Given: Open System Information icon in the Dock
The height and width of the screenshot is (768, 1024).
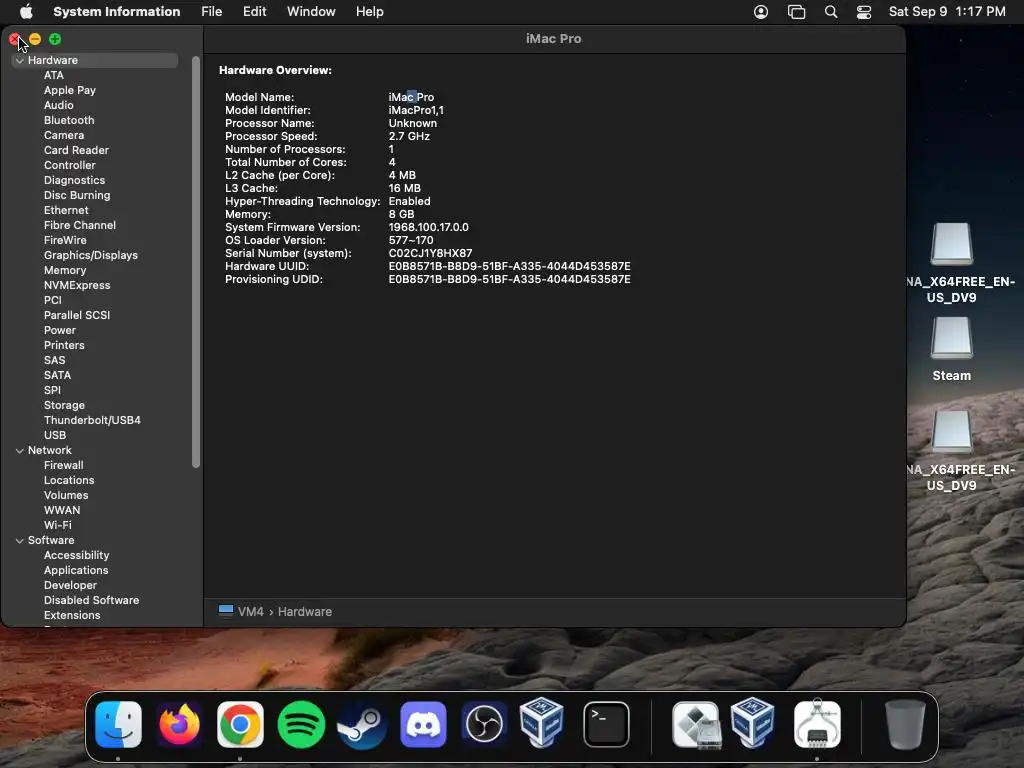Looking at the screenshot, I should pyautogui.click(x=817, y=724).
